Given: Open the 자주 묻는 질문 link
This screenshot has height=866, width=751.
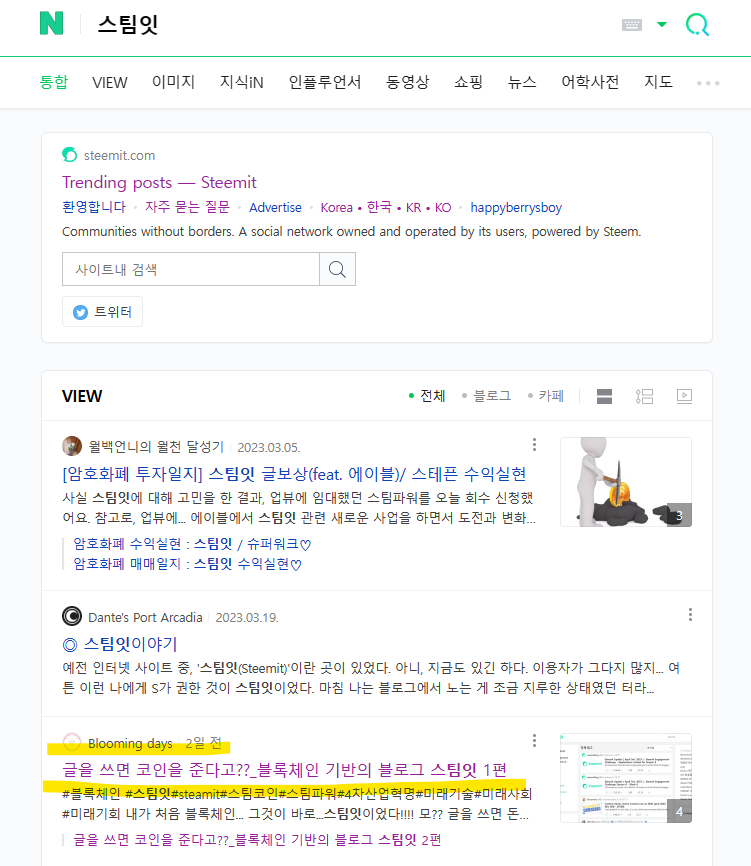Looking at the screenshot, I should click(187, 207).
